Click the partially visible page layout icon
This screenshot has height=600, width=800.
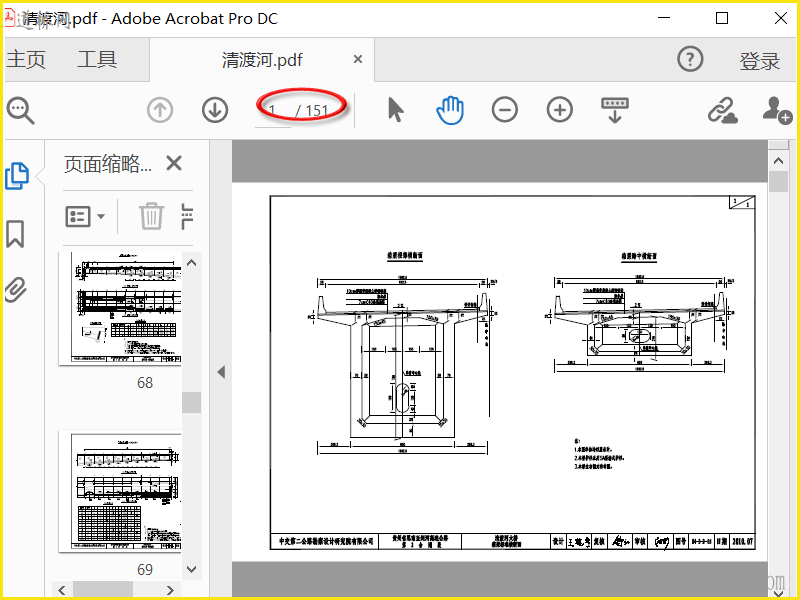pyautogui.click(x=187, y=216)
